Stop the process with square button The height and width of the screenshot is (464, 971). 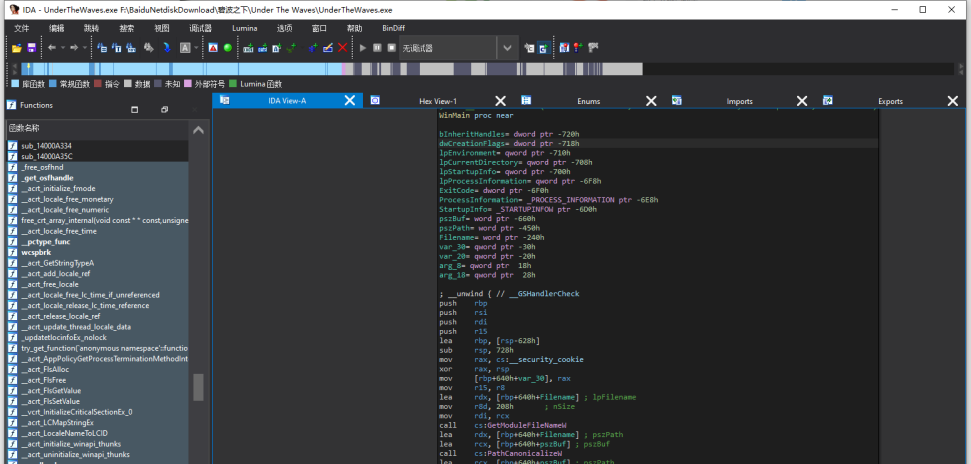(391, 48)
